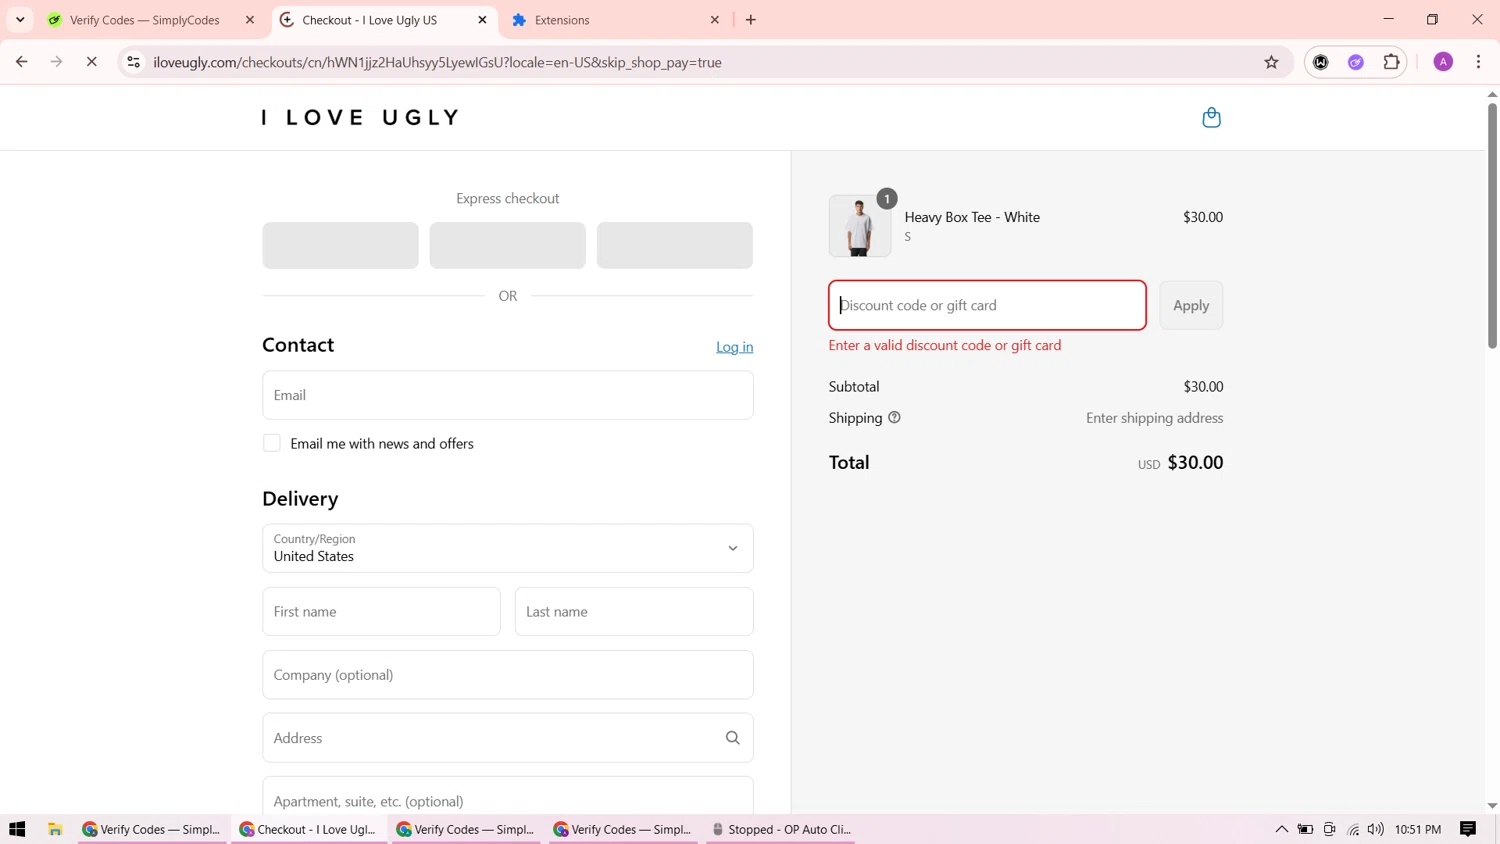Click the address search magnifier icon
This screenshot has height=844, width=1500.
click(x=733, y=738)
